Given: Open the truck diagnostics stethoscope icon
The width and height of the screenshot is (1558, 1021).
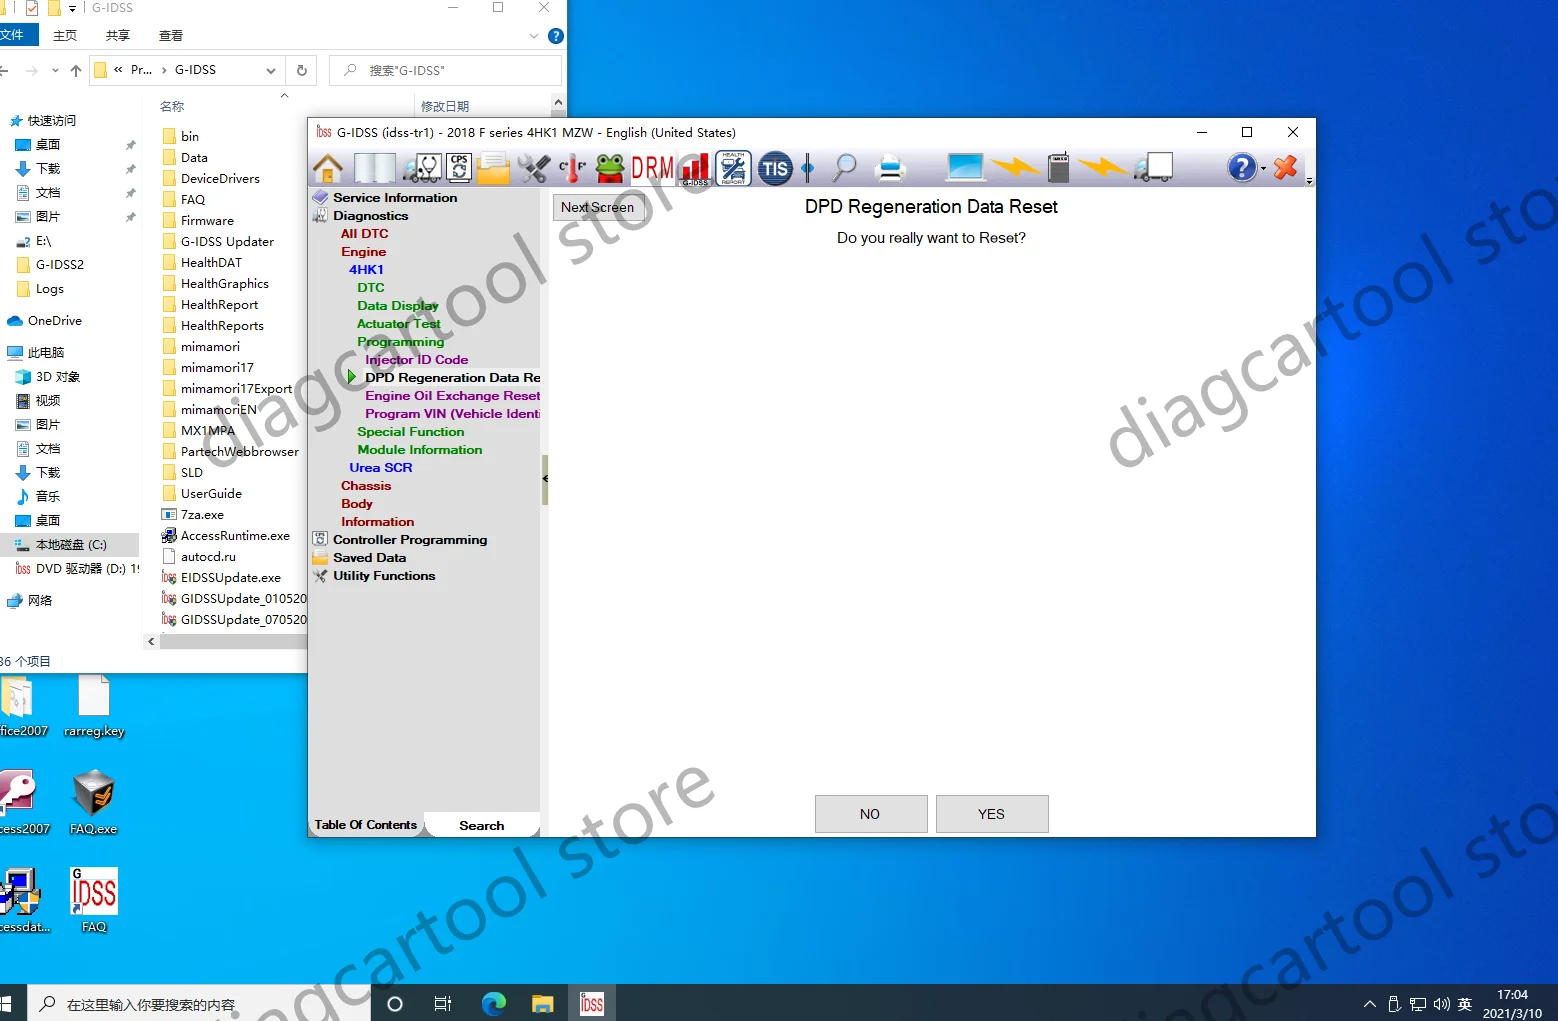Looking at the screenshot, I should 423,168.
